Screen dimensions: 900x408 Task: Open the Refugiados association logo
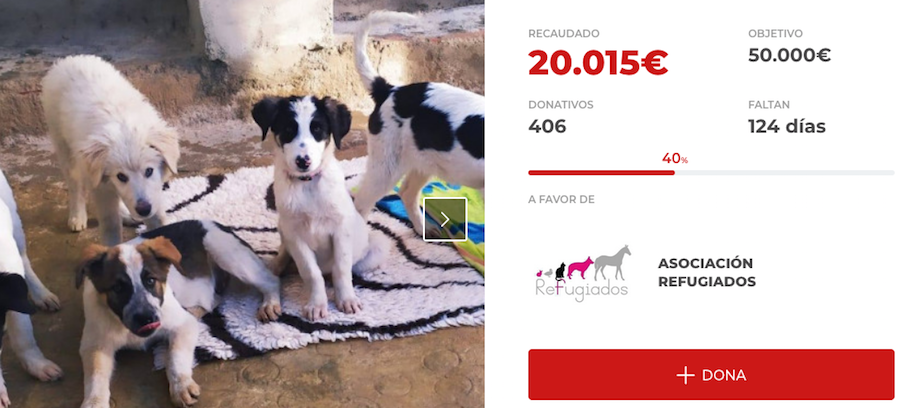click(x=583, y=273)
